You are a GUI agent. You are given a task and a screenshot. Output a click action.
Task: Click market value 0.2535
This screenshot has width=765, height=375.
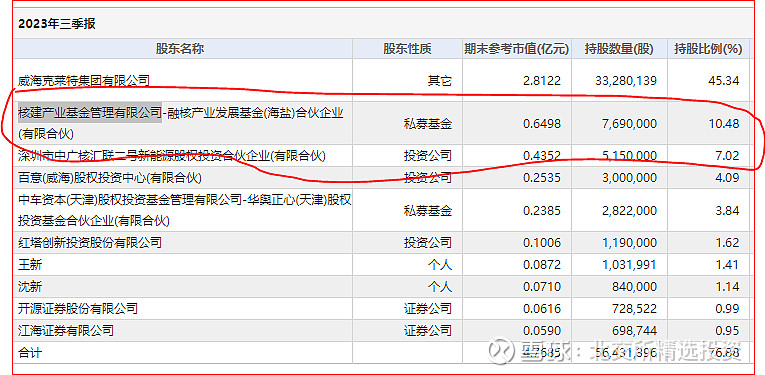(x=542, y=178)
